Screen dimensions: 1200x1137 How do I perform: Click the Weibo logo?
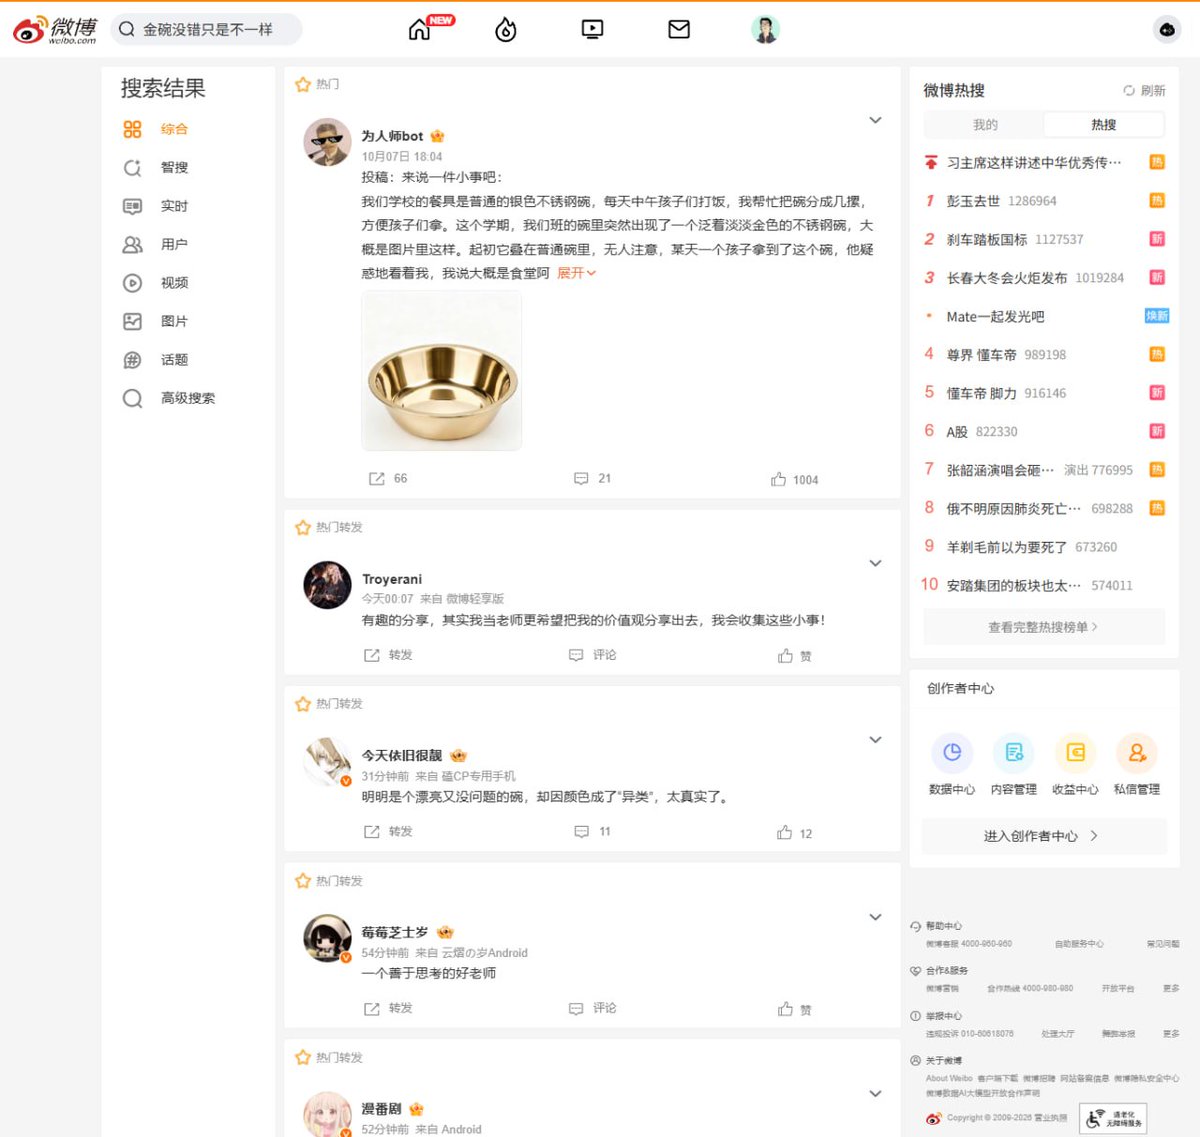pos(55,30)
